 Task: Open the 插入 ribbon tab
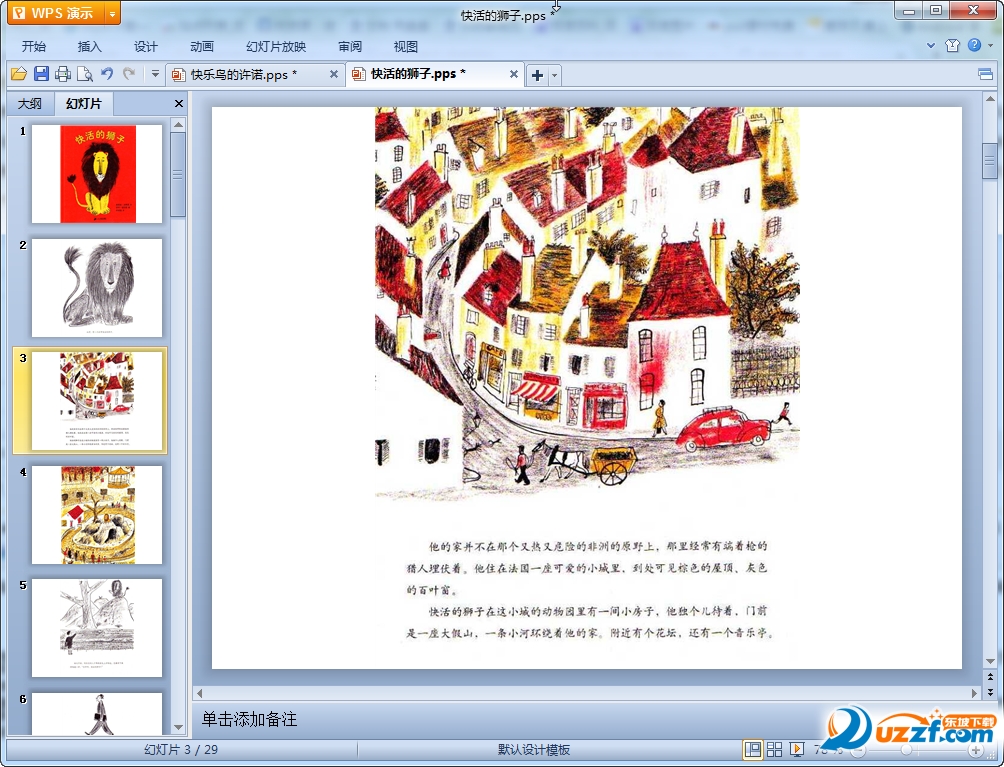click(90, 47)
